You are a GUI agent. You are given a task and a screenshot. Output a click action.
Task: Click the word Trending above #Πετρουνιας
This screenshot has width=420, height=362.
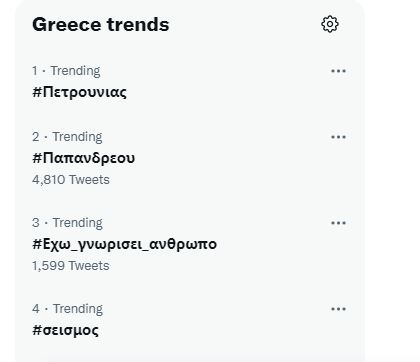(75, 71)
